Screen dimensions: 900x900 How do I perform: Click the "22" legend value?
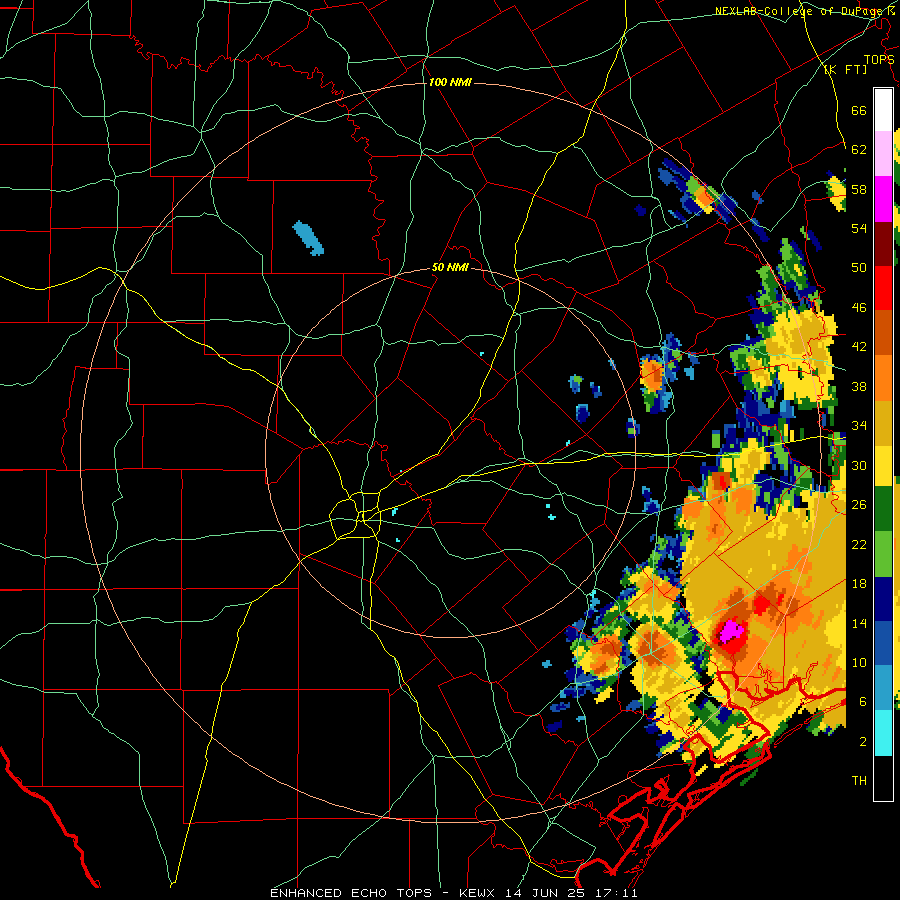[x=859, y=544]
